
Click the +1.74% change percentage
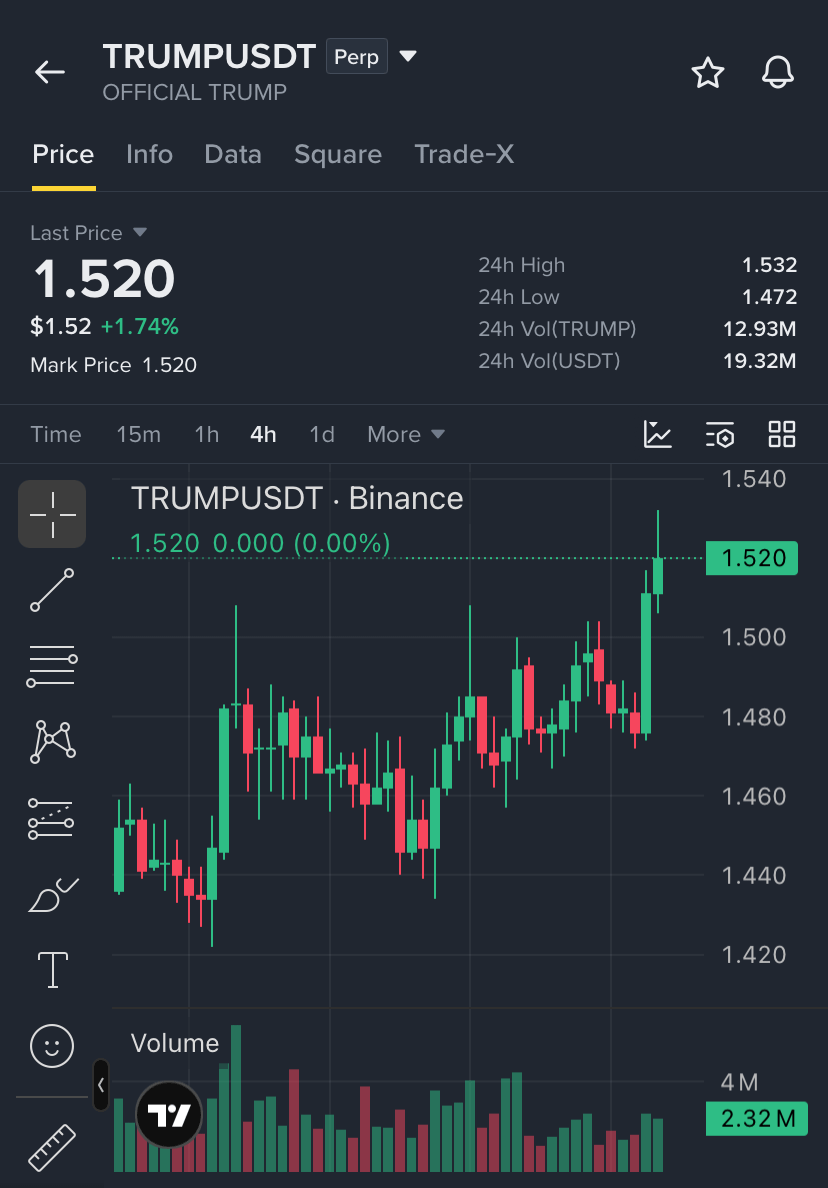pos(140,327)
